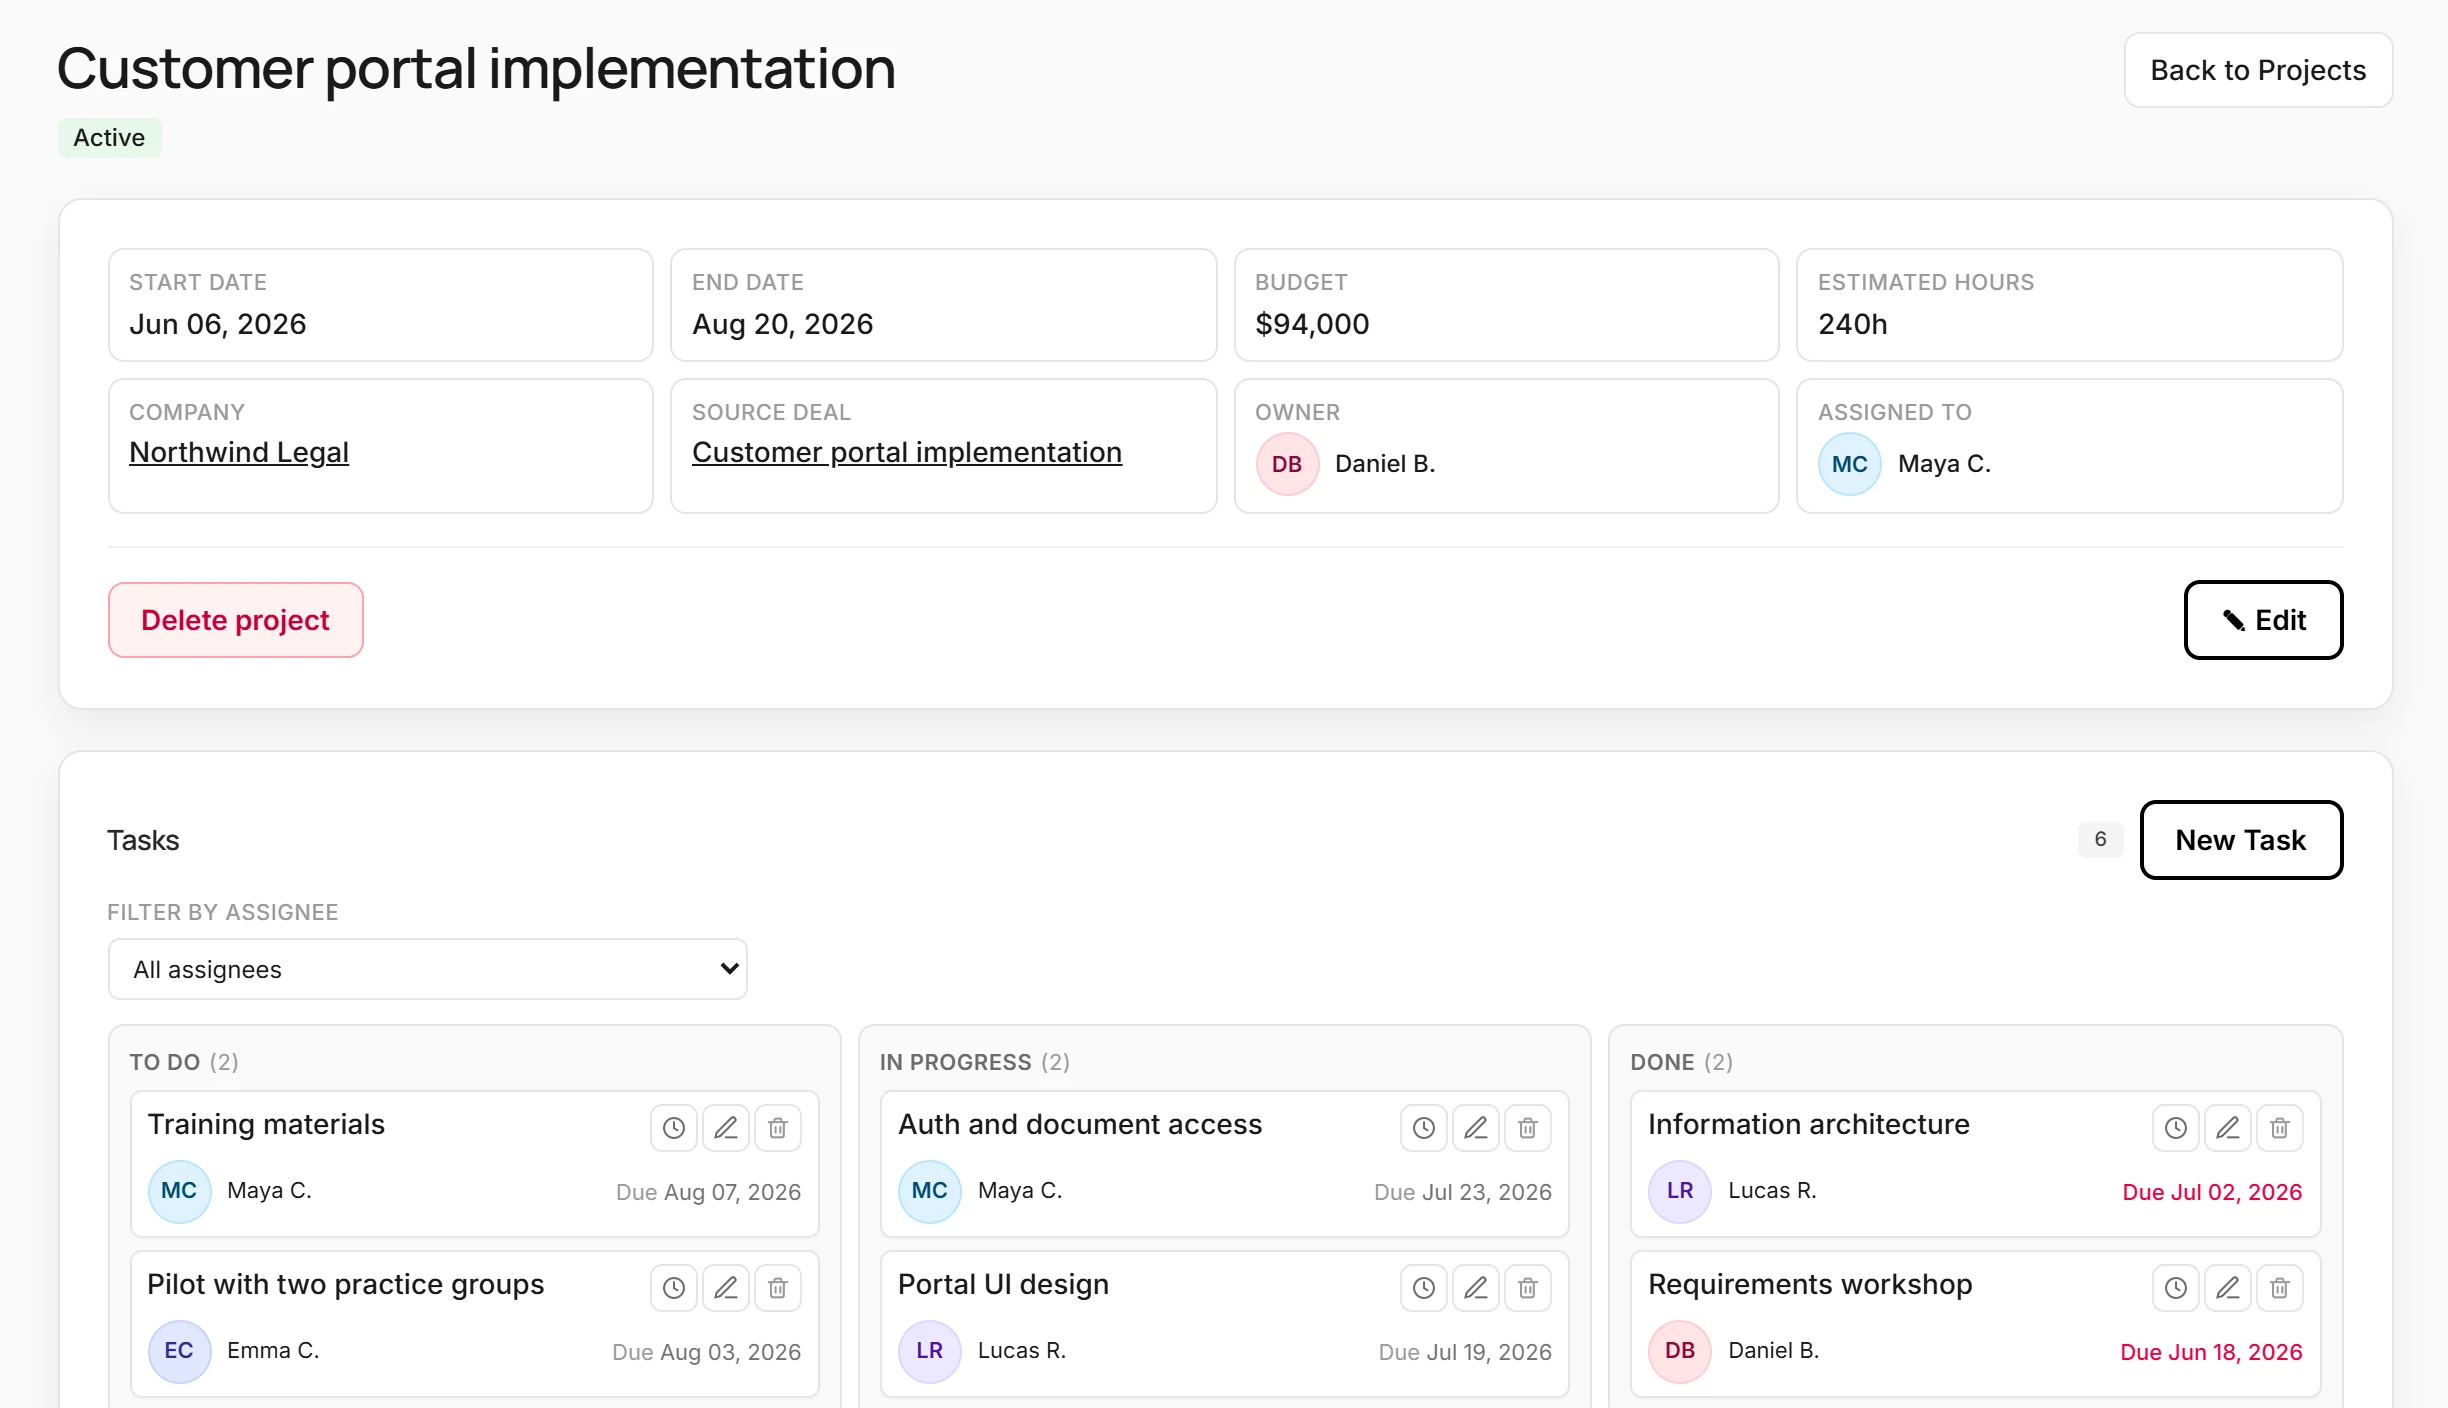Click the tasks count badge showing 6
Viewport: 2448px width, 1408px height.
point(2100,839)
